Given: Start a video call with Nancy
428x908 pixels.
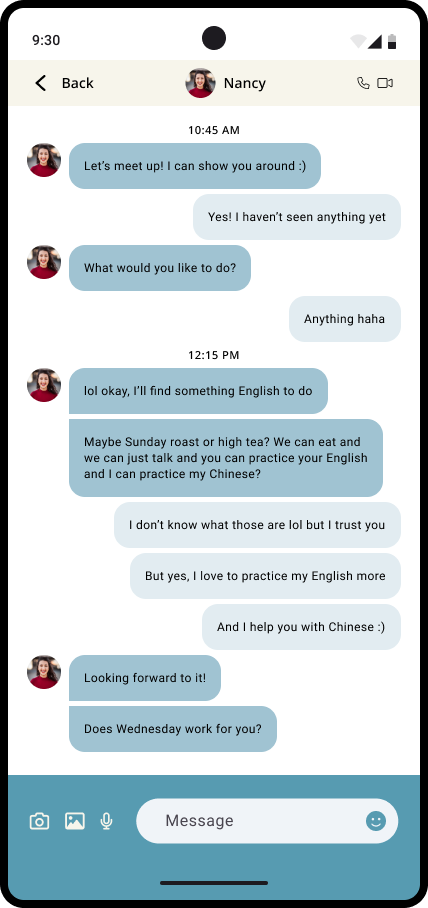Looking at the screenshot, I should [385, 83].
